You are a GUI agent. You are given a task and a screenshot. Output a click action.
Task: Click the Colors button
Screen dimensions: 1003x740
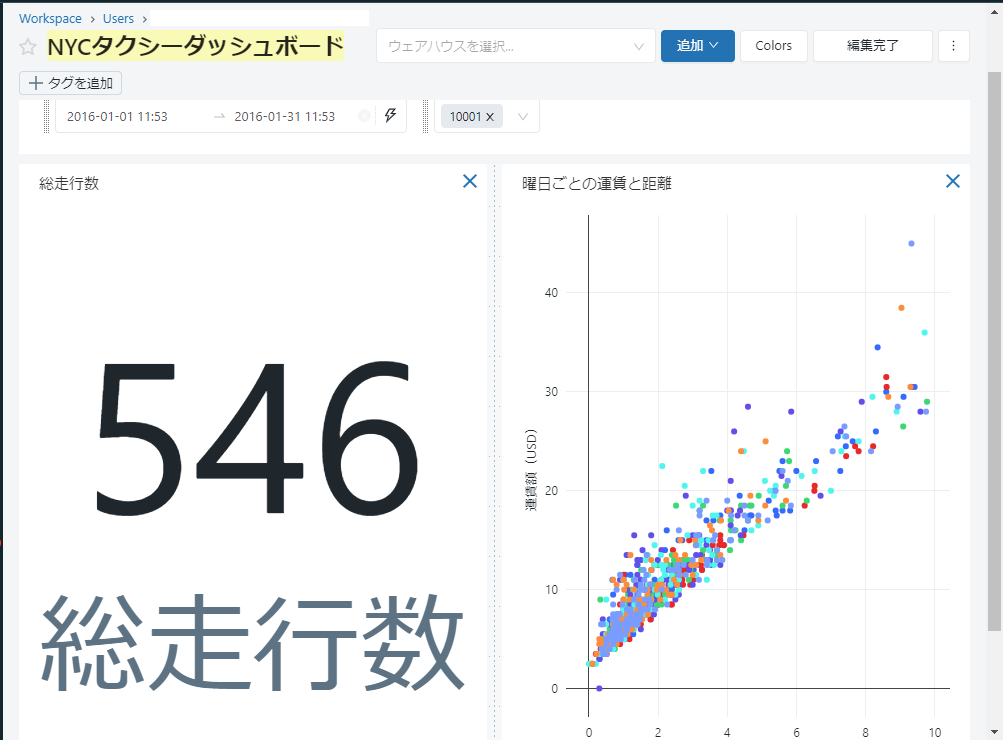point(773,45)
